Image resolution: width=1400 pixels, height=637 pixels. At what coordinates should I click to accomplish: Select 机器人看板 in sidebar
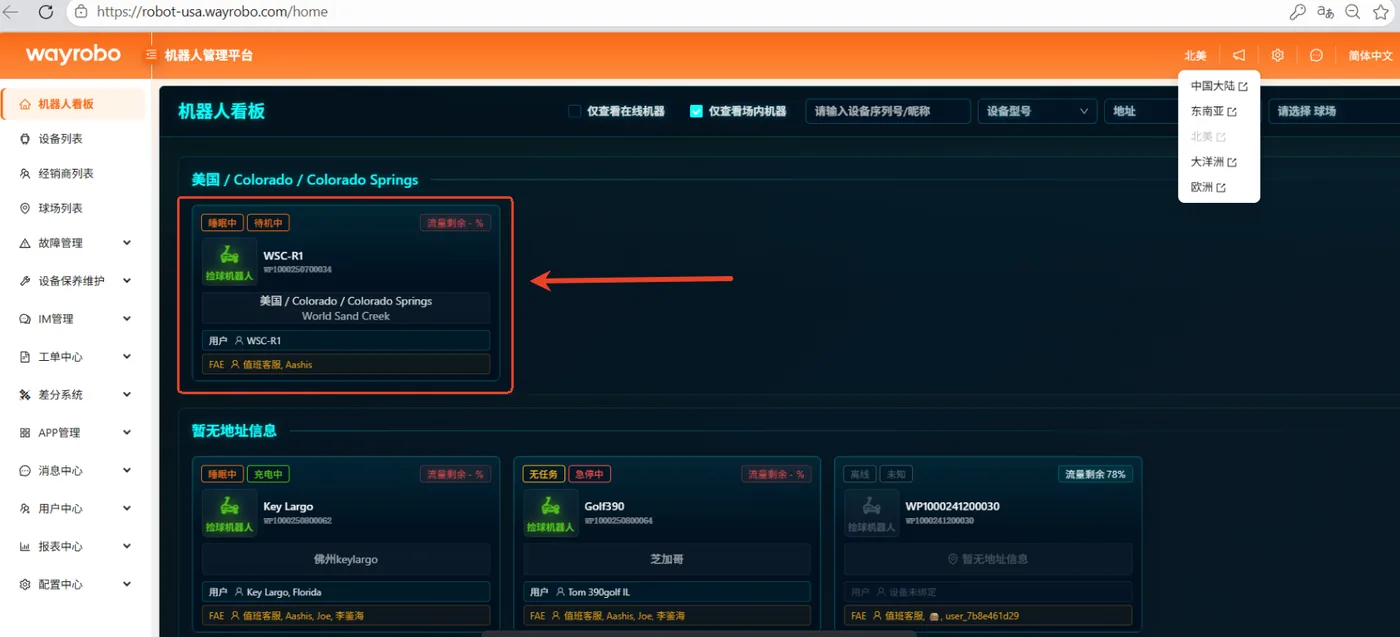pos(74,104)
